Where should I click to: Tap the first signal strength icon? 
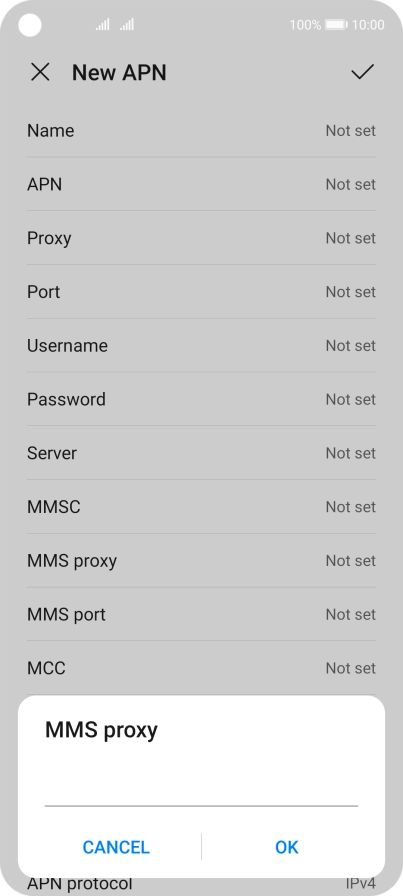coord(102,25)
